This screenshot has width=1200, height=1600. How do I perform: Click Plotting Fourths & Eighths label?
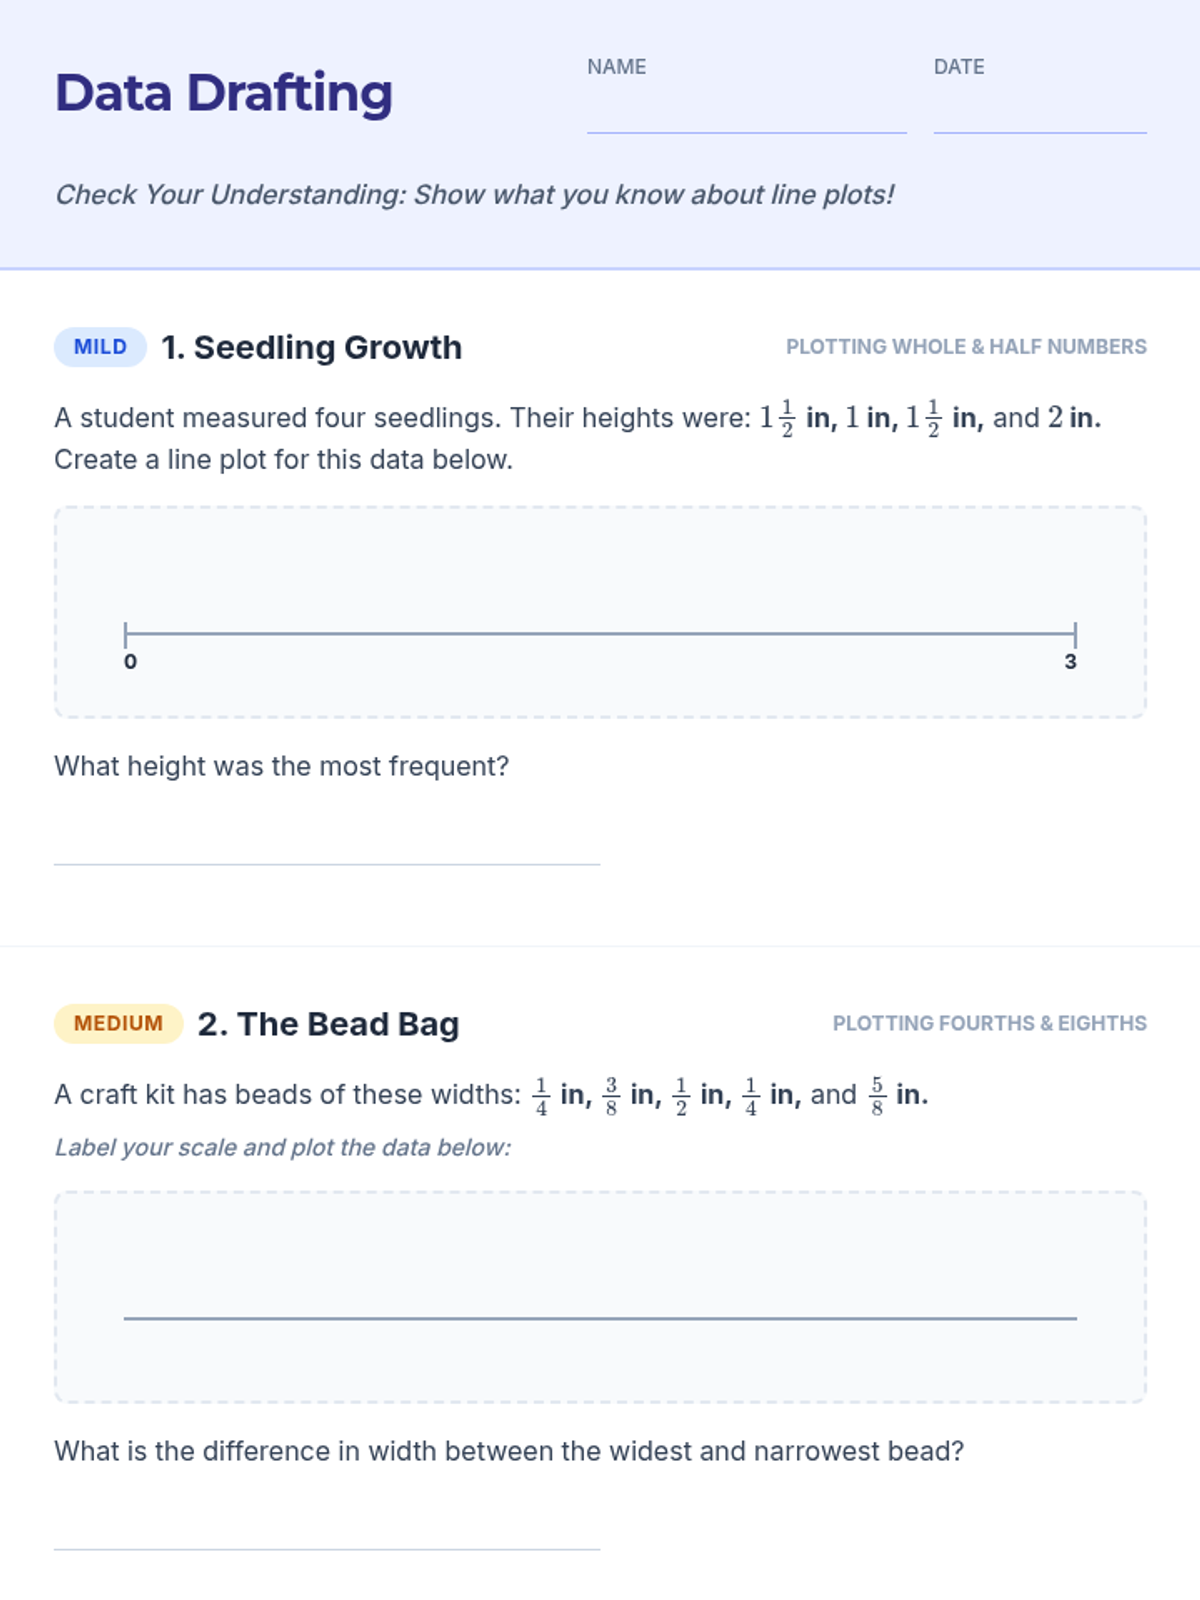[989, 1024]
